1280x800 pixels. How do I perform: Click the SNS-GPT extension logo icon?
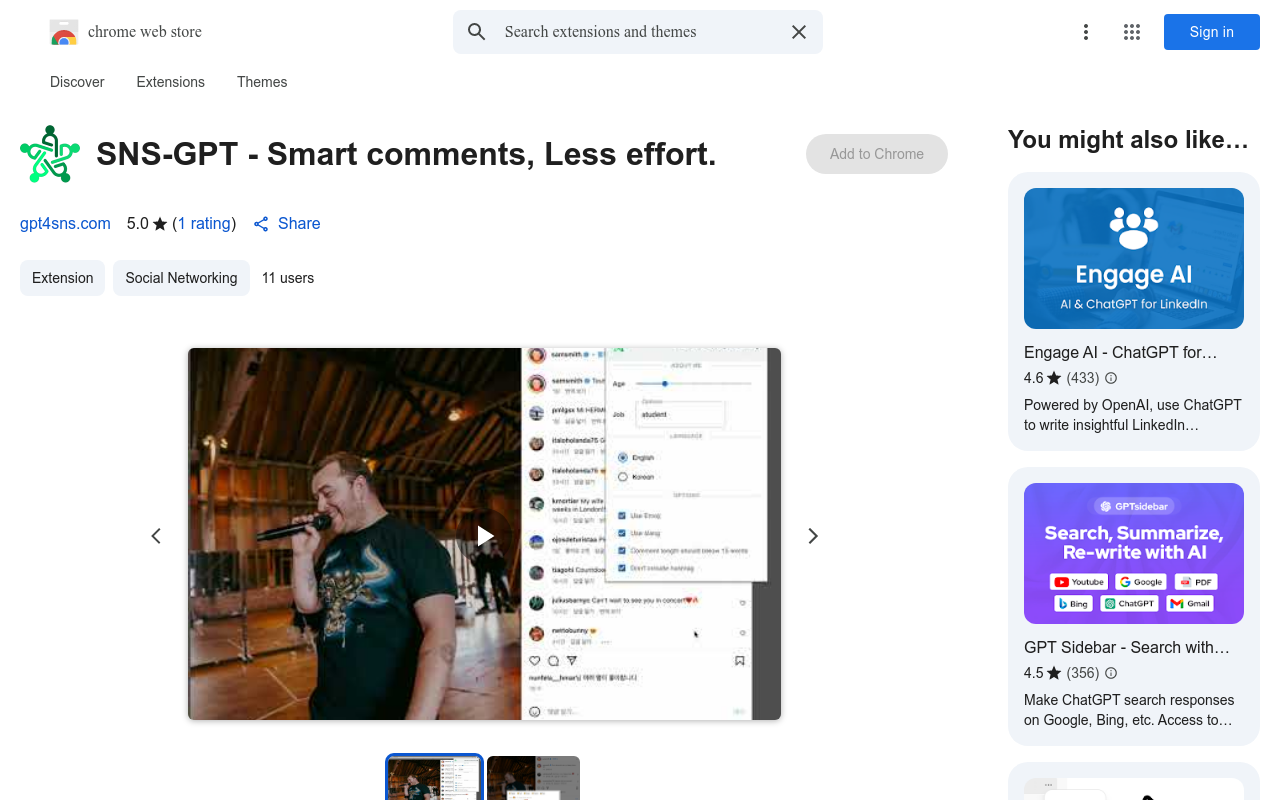50,154
